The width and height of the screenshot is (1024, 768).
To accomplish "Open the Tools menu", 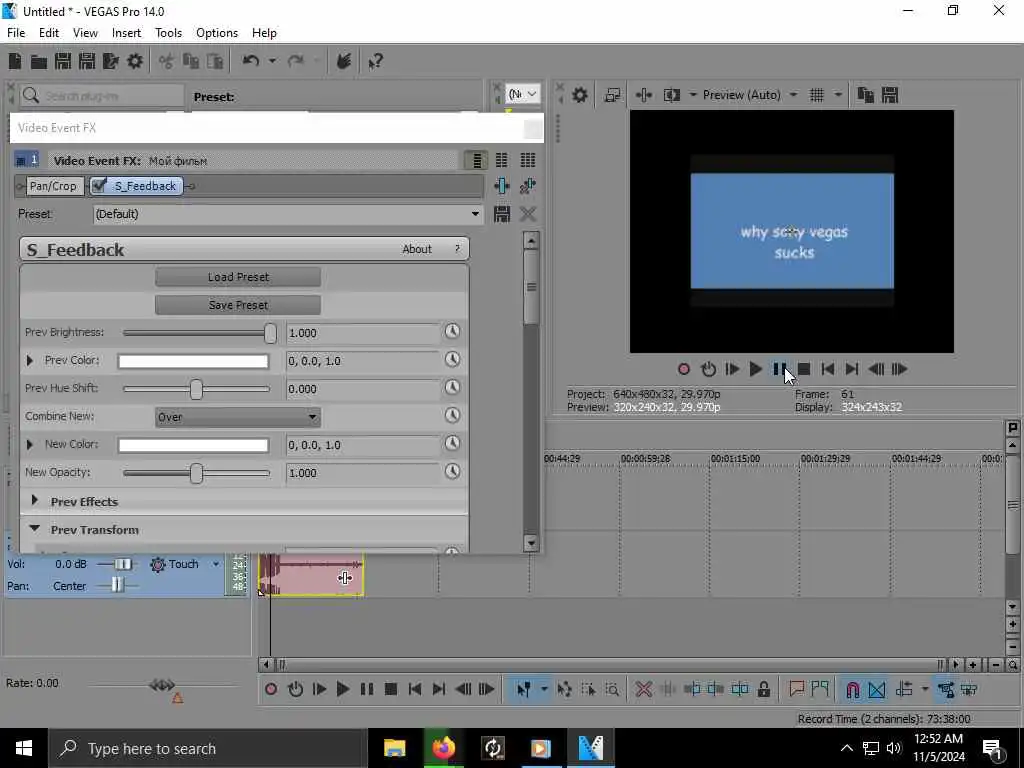I will [x=168, y=33].
